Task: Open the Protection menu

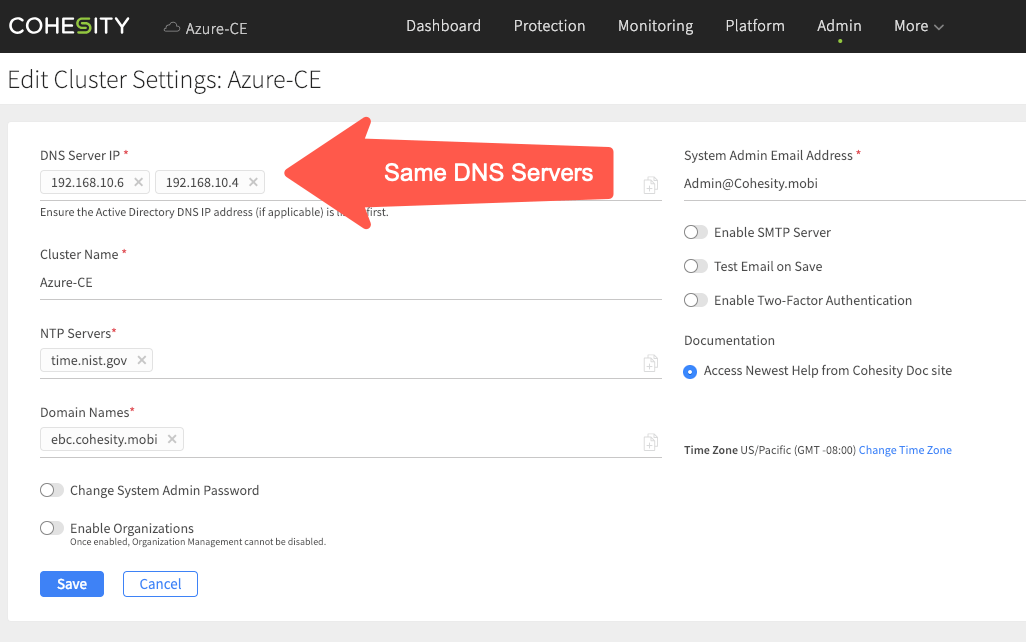Action: (549, 26)
